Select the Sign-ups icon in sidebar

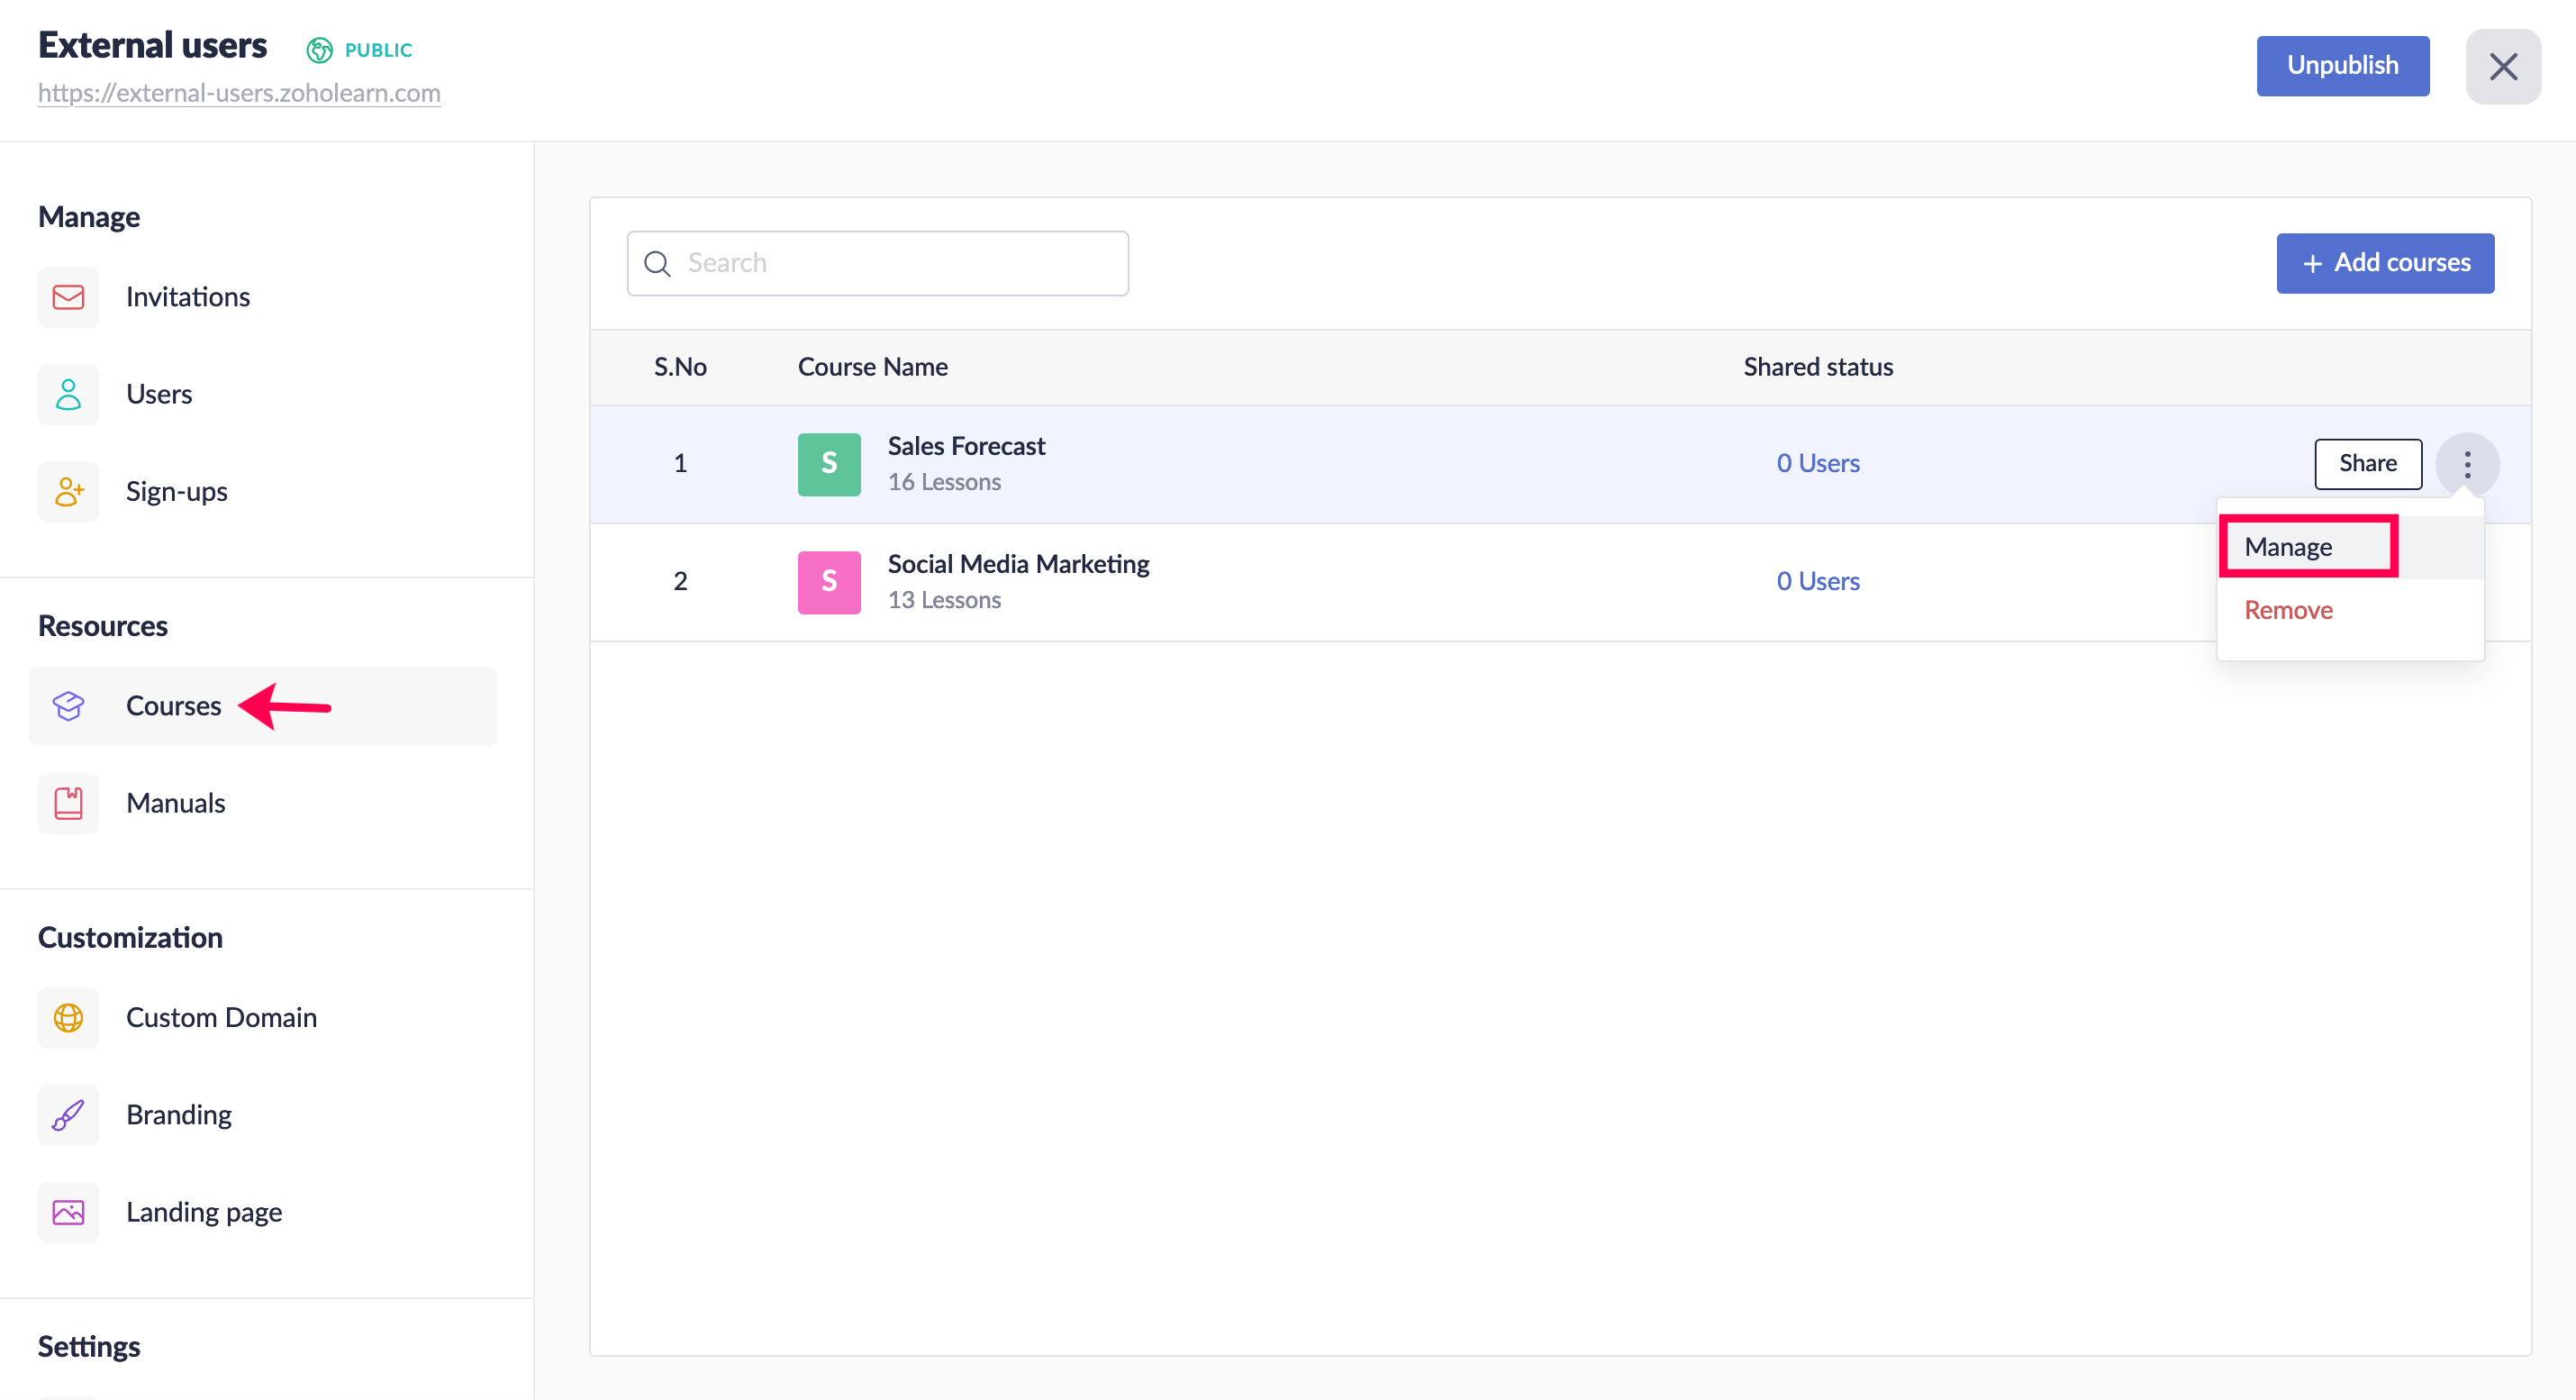(68, 491)
